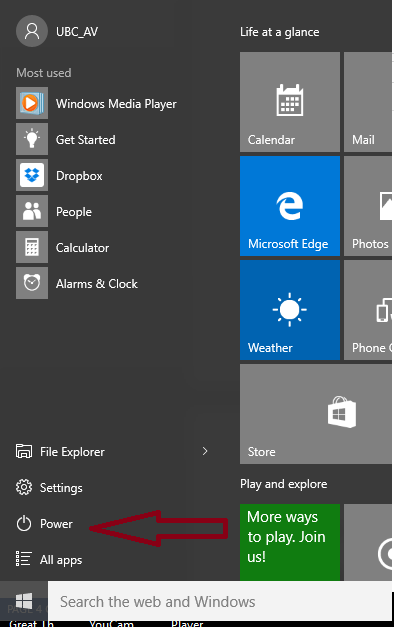394x627 pixels.
Task: Expand File Explorer jump list chevron
Action: coord(205,451)
